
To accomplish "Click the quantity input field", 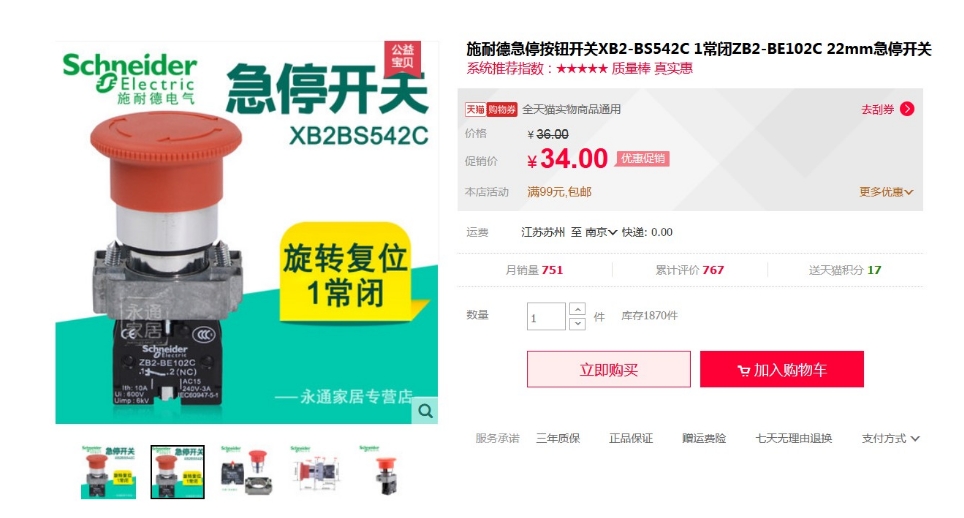I will pos(546,316).
